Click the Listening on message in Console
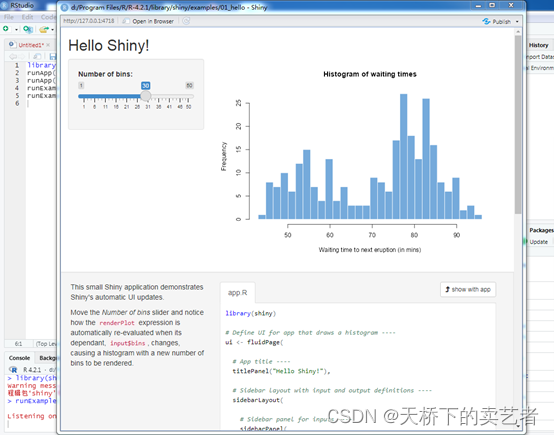554x435 pixels. 32,416
